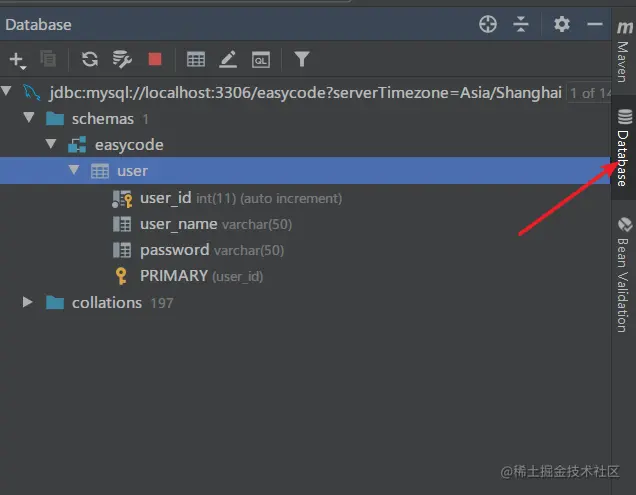Select the user_name column

click(x=305, y=224)
